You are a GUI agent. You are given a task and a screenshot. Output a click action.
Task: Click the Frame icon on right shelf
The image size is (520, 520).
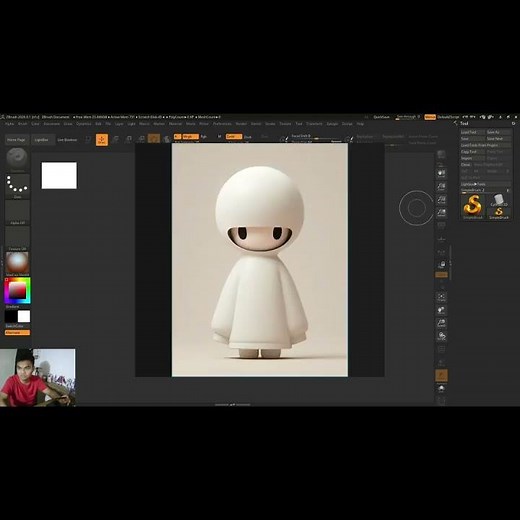point(441,297)
